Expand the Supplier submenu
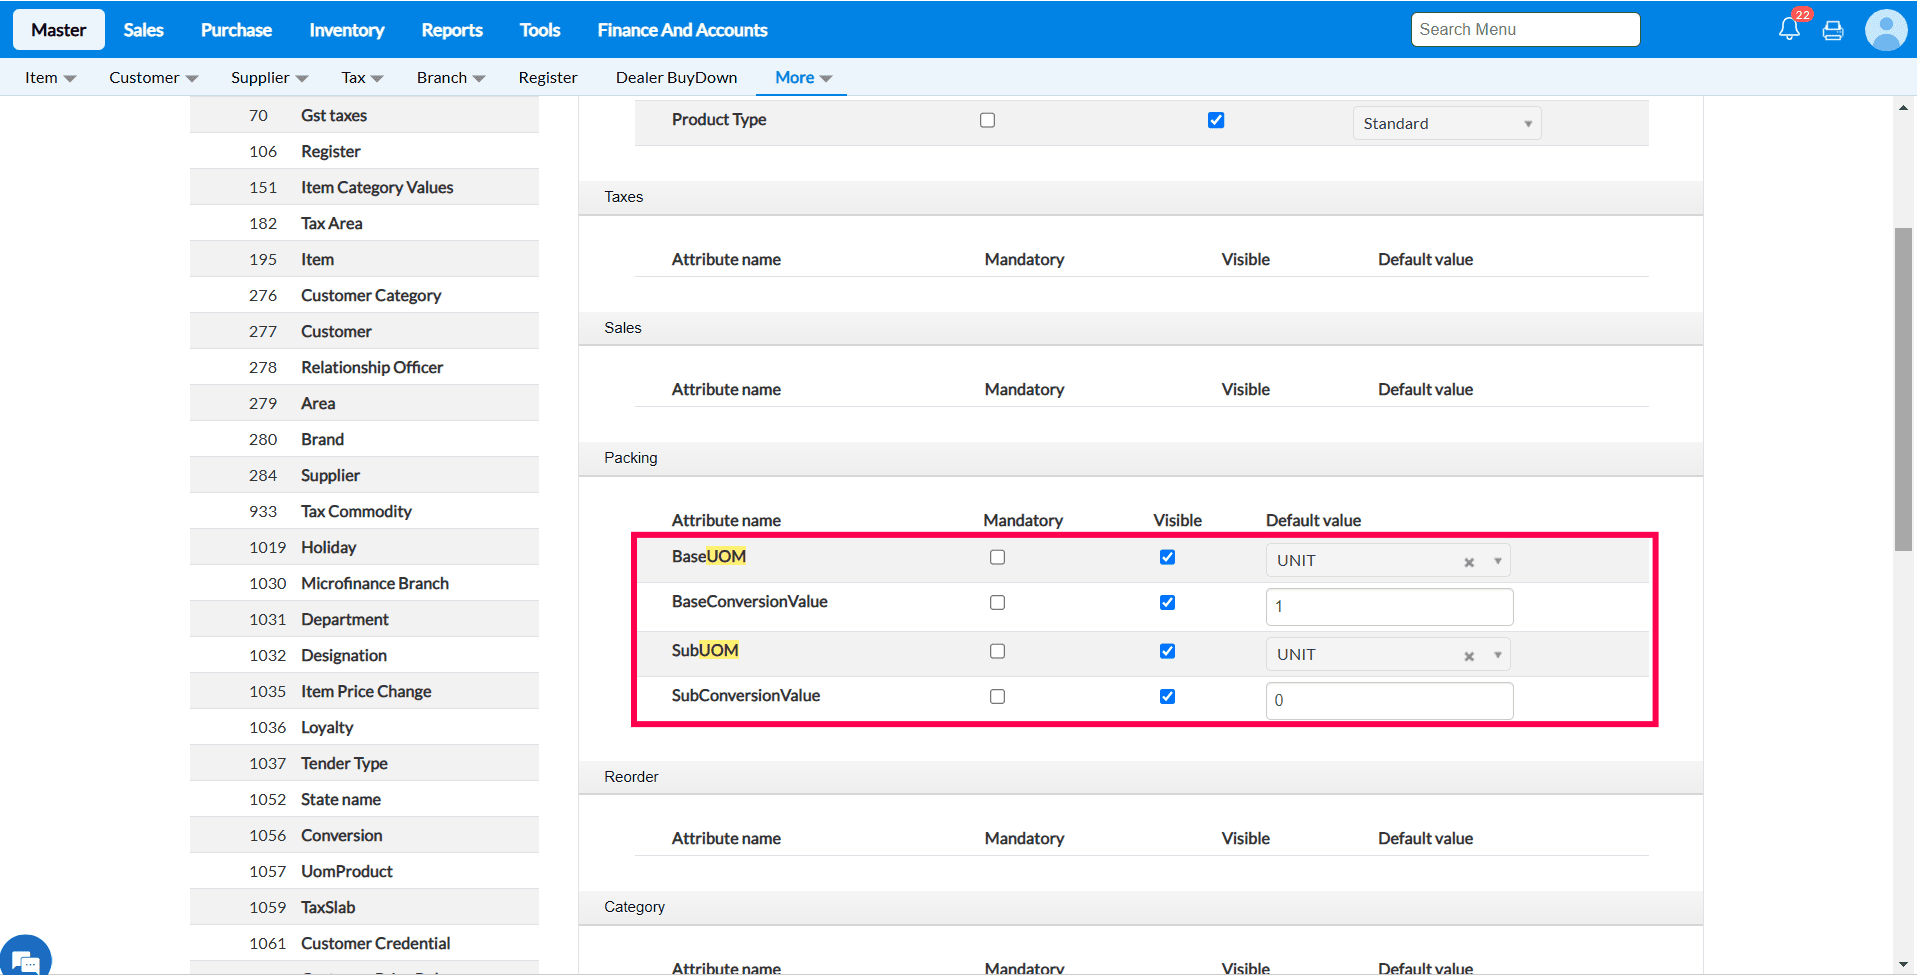The image size is (1917, 975). click(269, 78)
